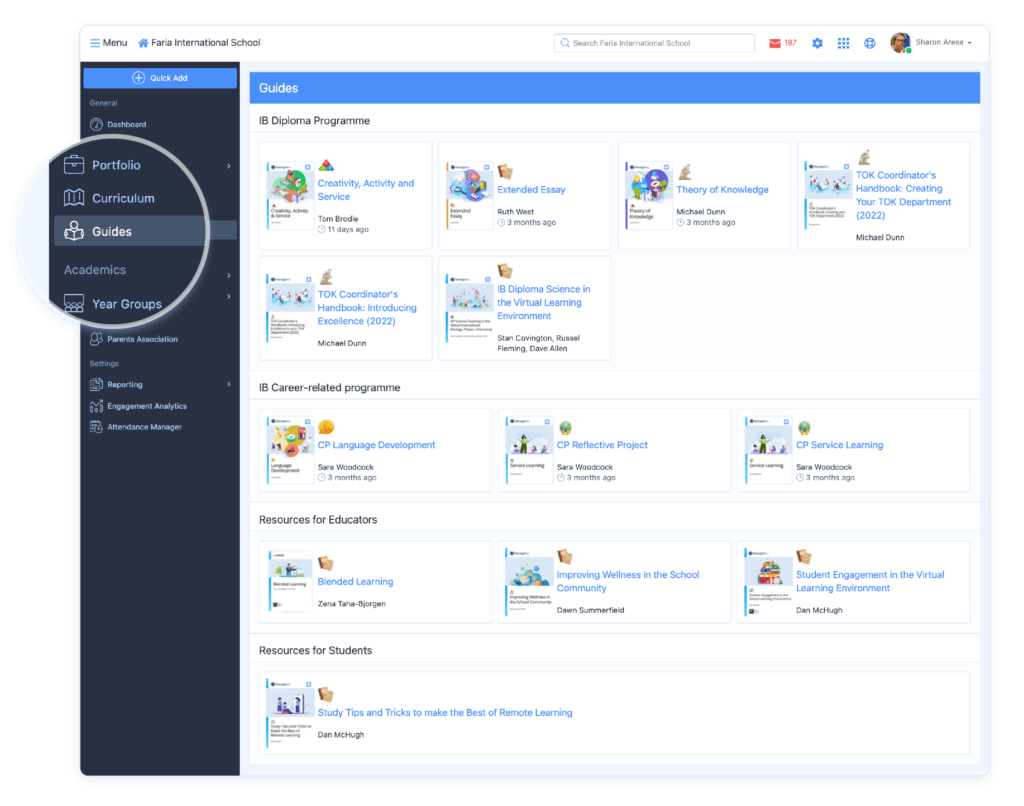Click the Dashboard gauge icon

click(96, 124)
